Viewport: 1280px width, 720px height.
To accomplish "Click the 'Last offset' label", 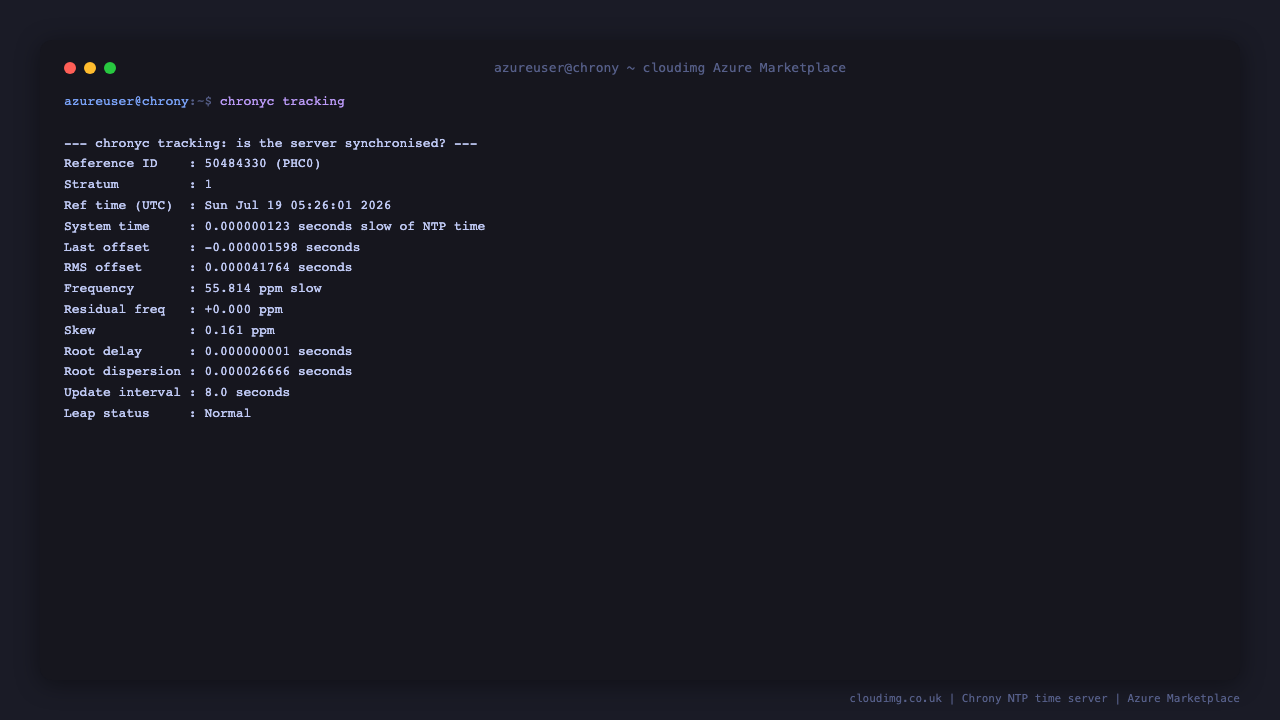I will pos(107,247).
